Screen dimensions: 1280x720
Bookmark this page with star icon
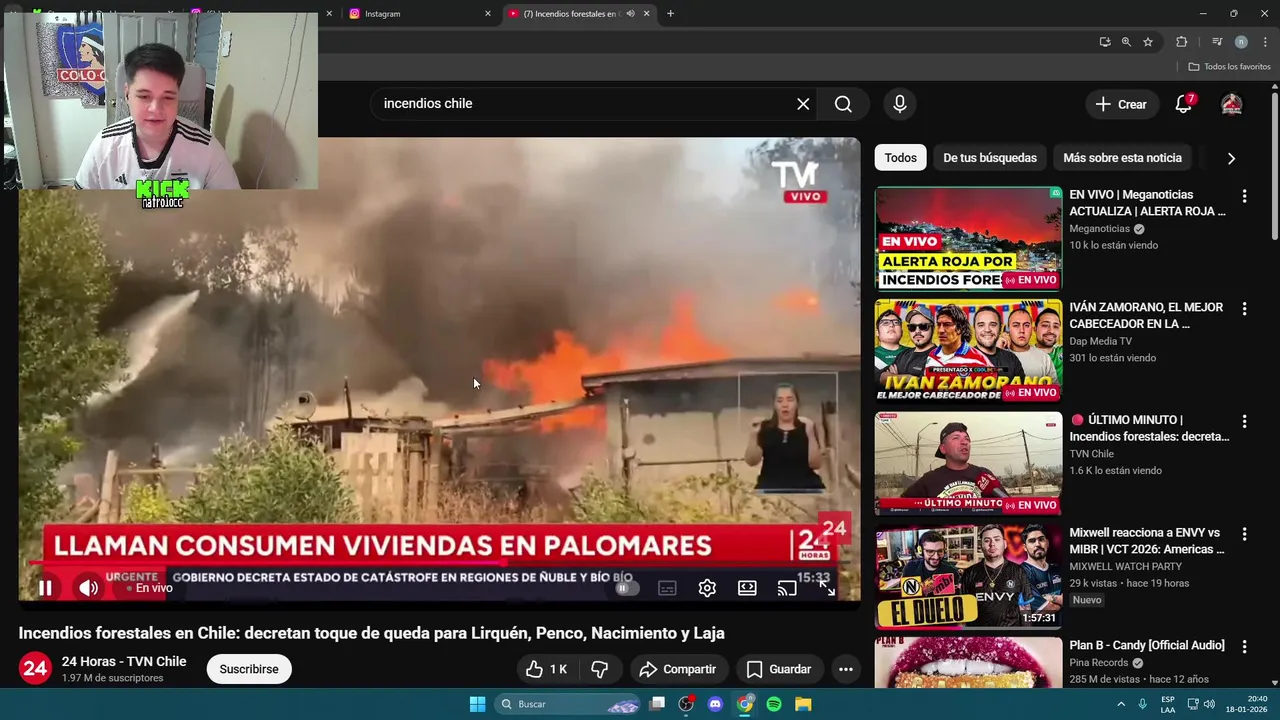pyautogui.click(x=1148, y=42)
